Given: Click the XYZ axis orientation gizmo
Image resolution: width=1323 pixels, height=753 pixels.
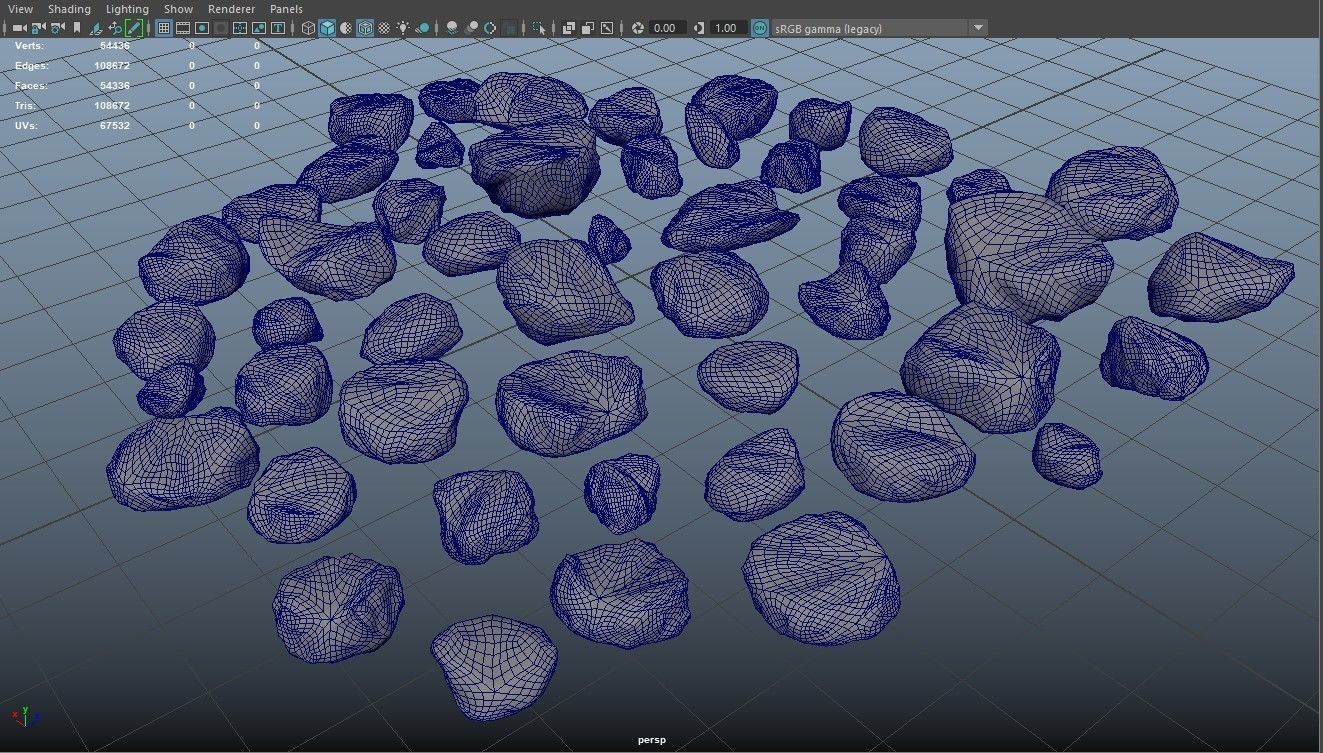Looking at the screenshot, I should coord(26,716).
